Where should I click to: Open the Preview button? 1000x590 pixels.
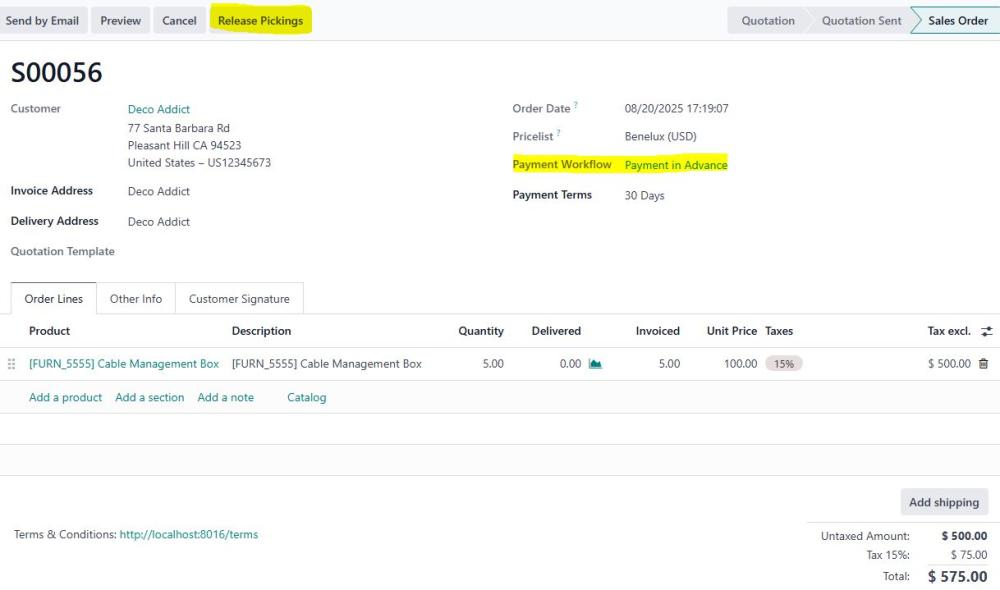pos(121,20)
